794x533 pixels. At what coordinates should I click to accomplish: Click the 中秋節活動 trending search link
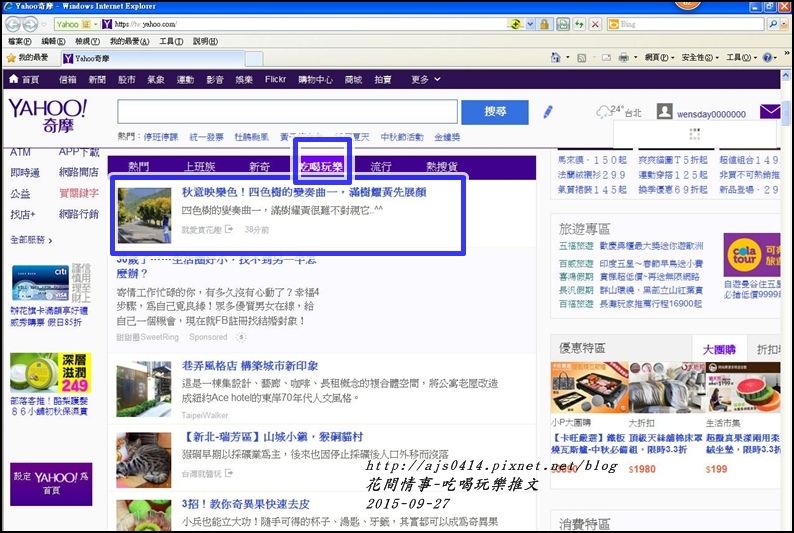point(402,137)
